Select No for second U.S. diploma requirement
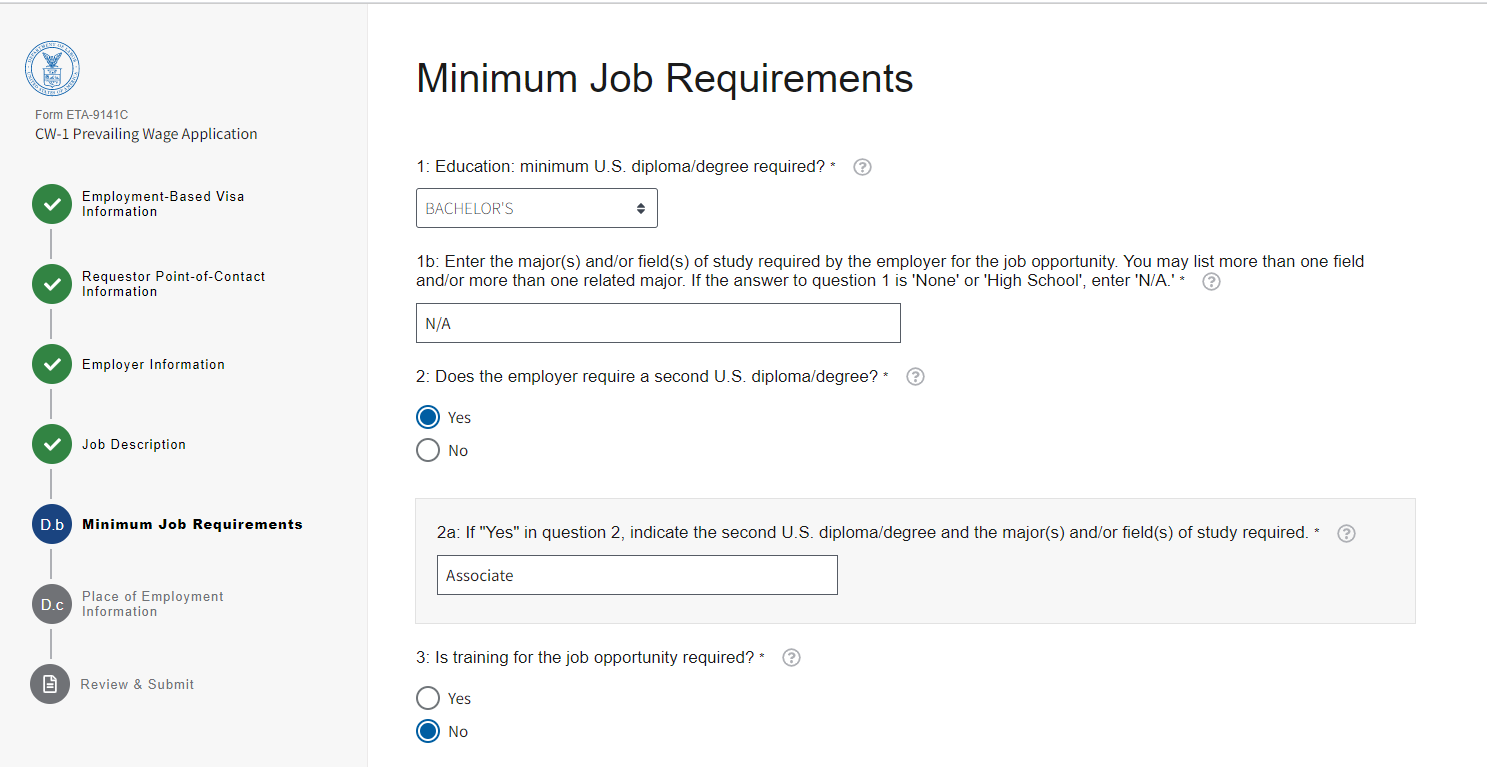 tap(428, 451)
